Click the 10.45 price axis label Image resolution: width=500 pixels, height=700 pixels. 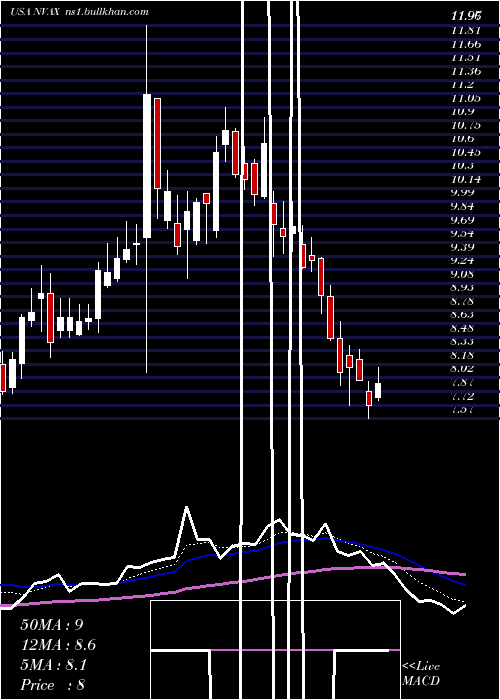point(466,152)
